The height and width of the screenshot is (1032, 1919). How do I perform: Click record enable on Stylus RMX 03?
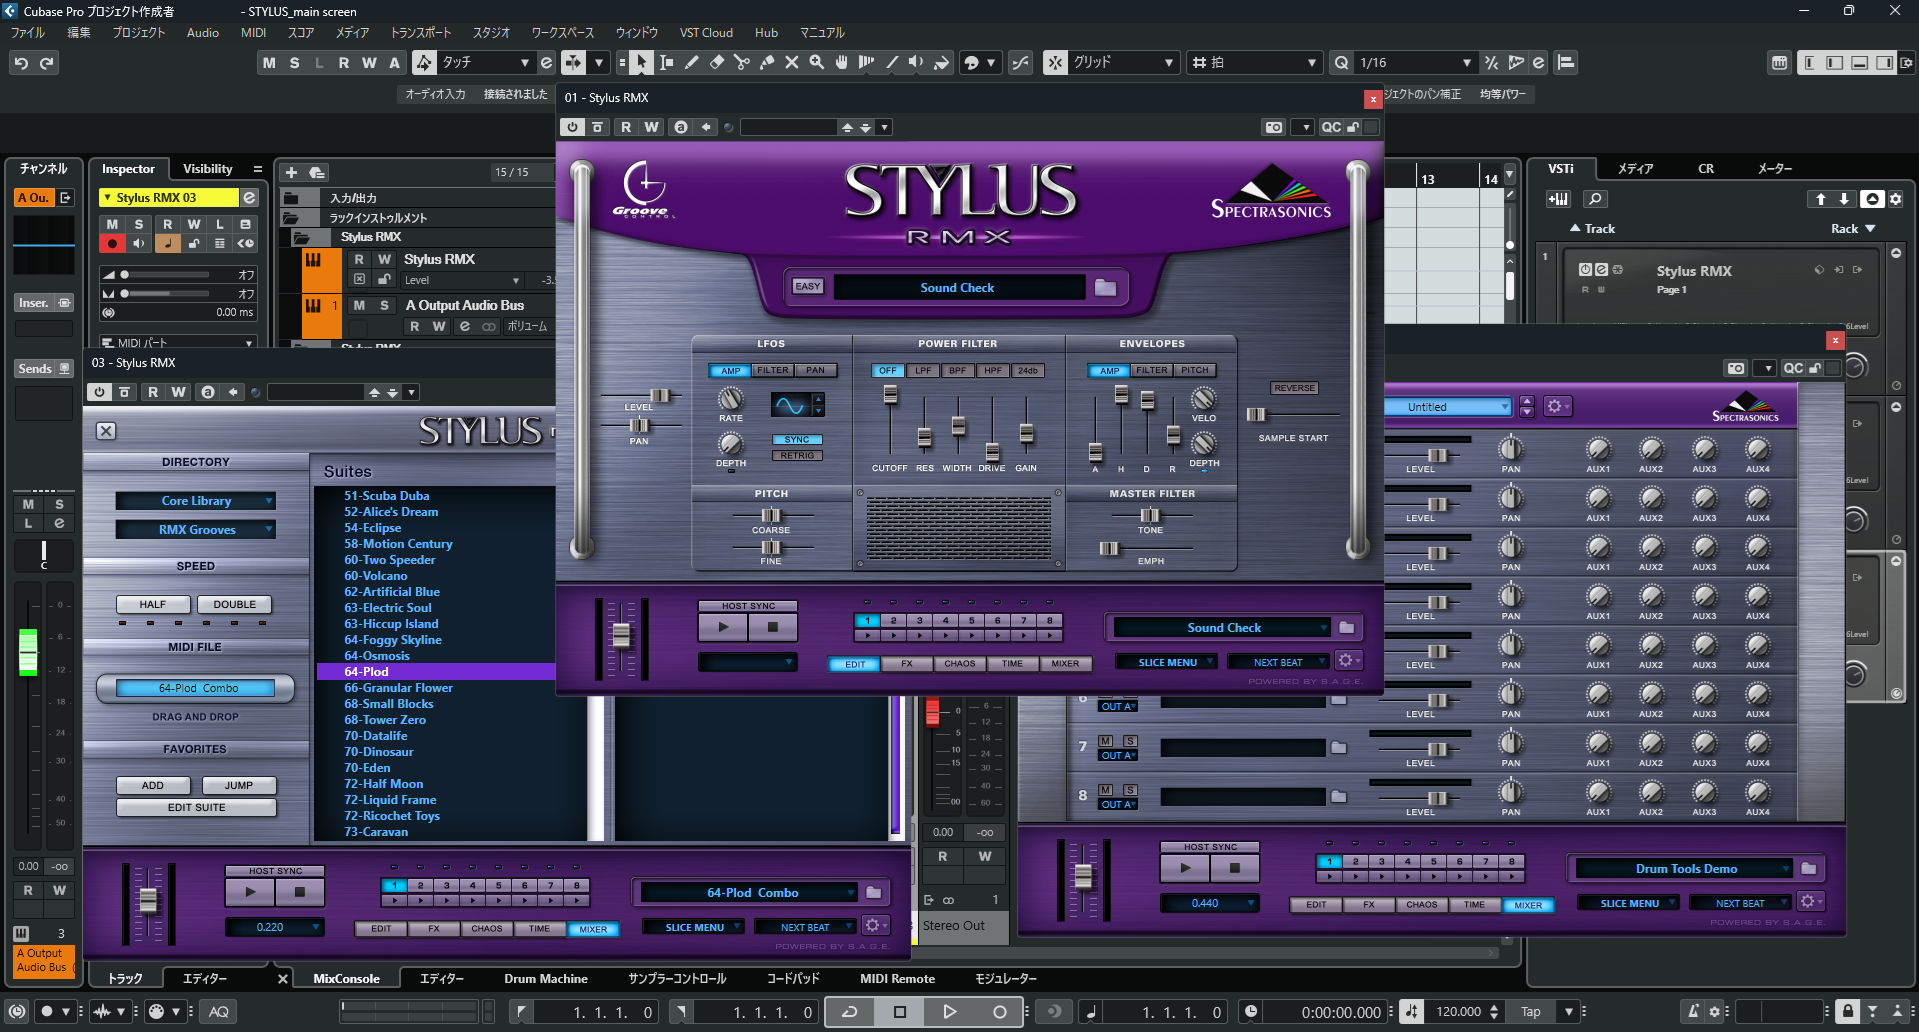click(112, 243)
